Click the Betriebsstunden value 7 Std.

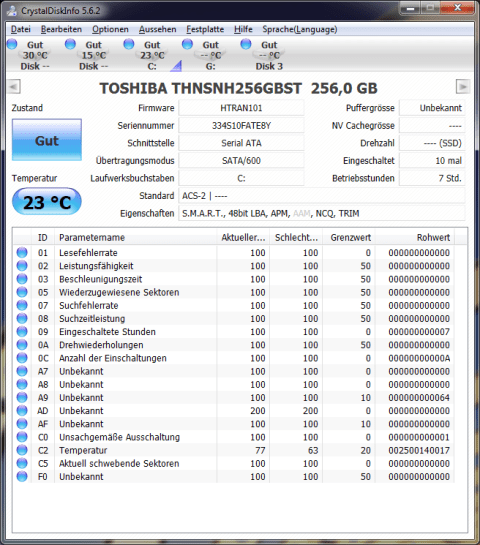coord(432,178)
